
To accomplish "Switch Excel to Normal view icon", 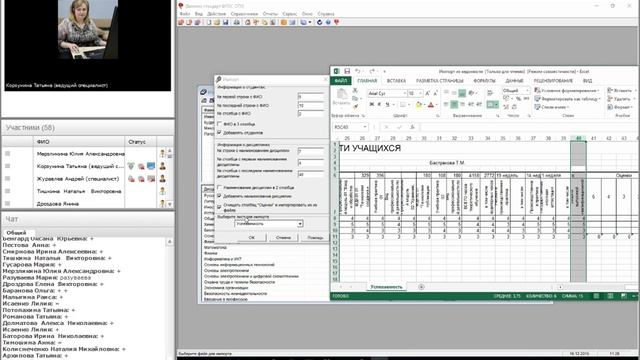I will tap(596, 296).
